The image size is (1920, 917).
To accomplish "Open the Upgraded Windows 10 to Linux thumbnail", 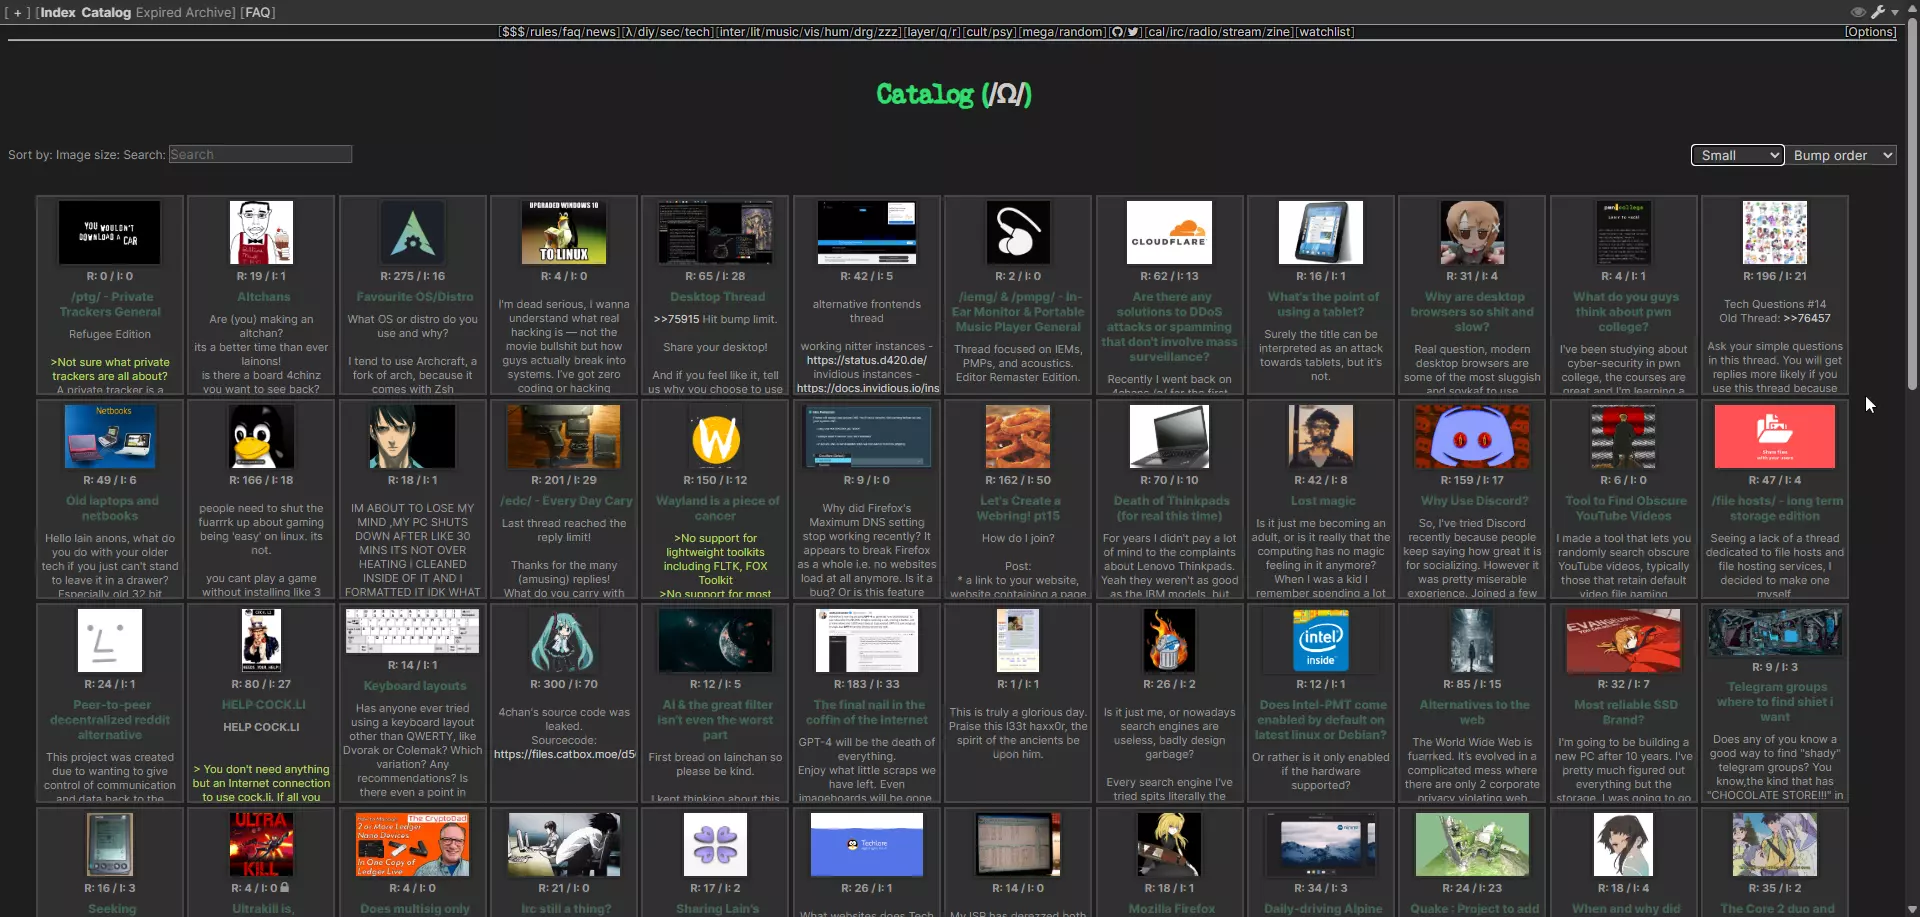I will [564, 232].
